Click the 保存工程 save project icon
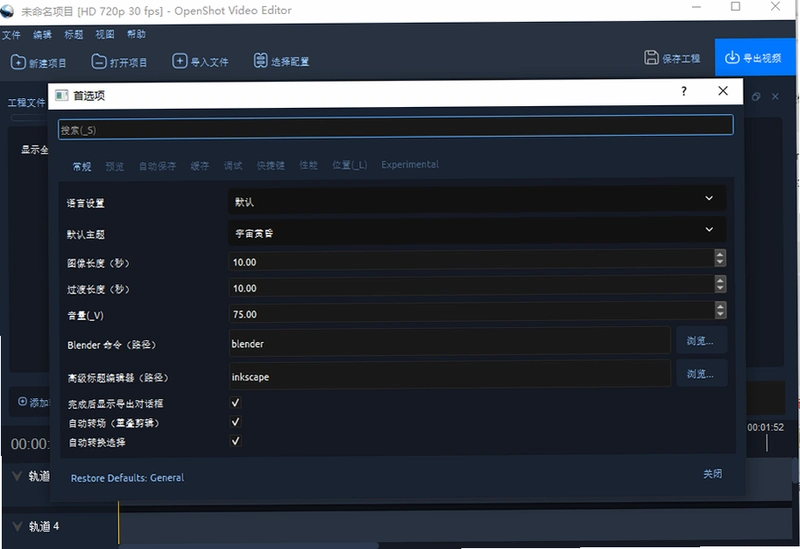This screenshot has height=549, width=800. (x=651, y=57)
